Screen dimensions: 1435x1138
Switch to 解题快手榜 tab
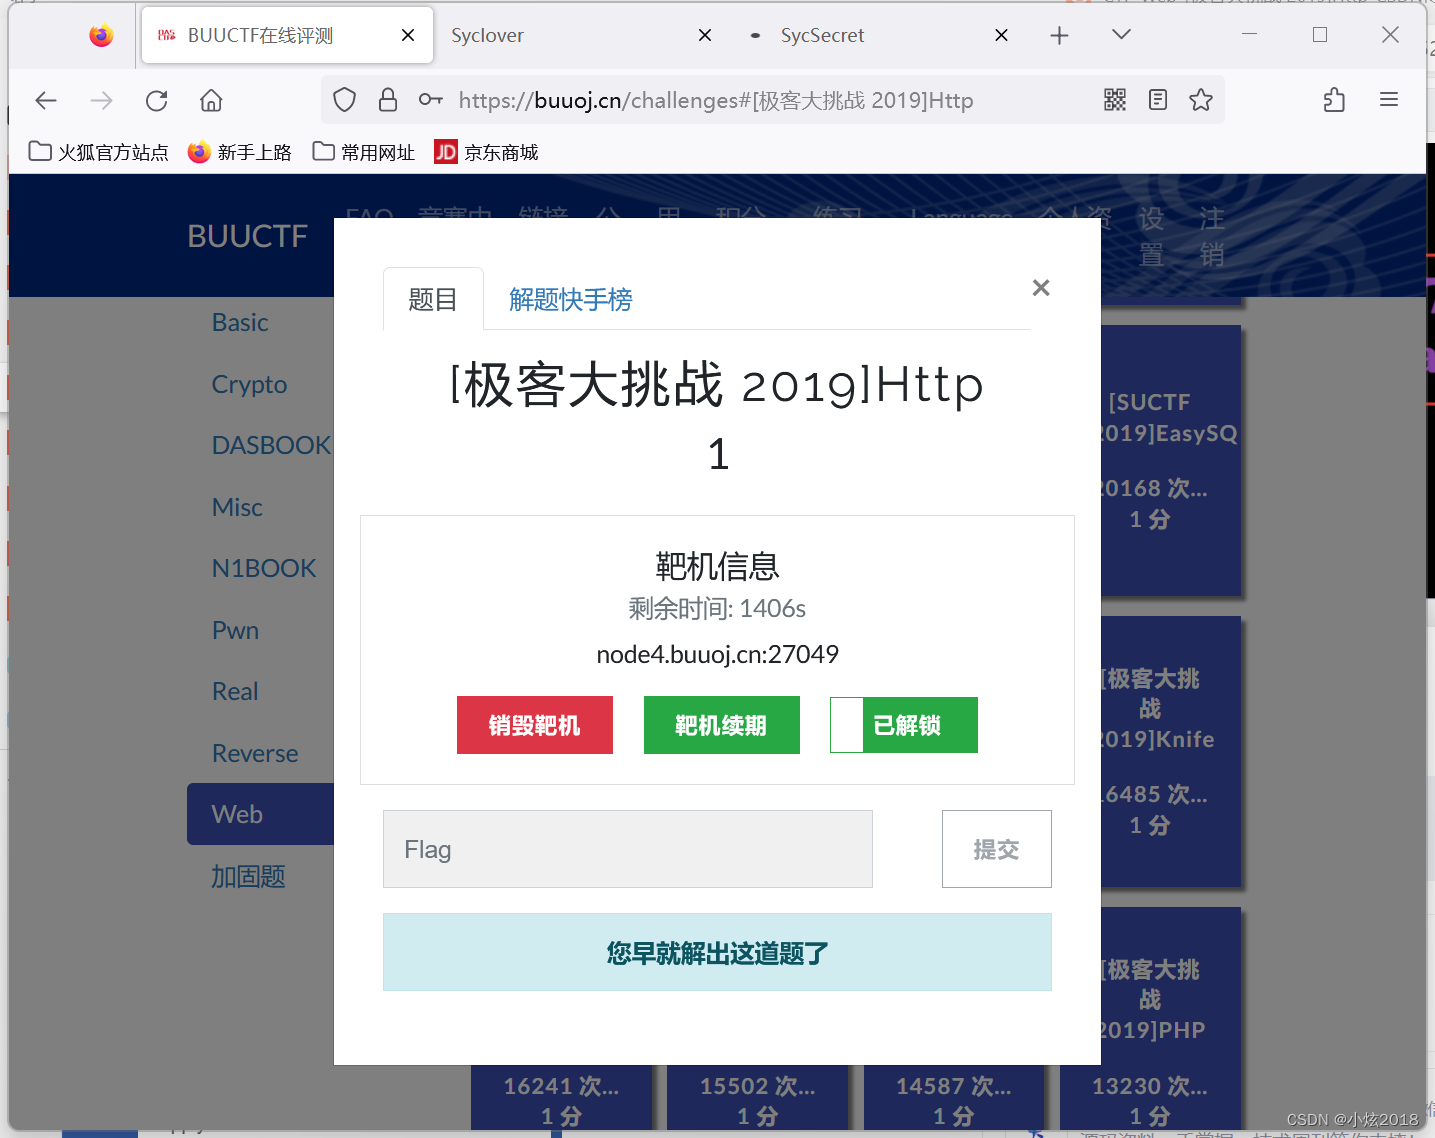click(x=570, y=299)
